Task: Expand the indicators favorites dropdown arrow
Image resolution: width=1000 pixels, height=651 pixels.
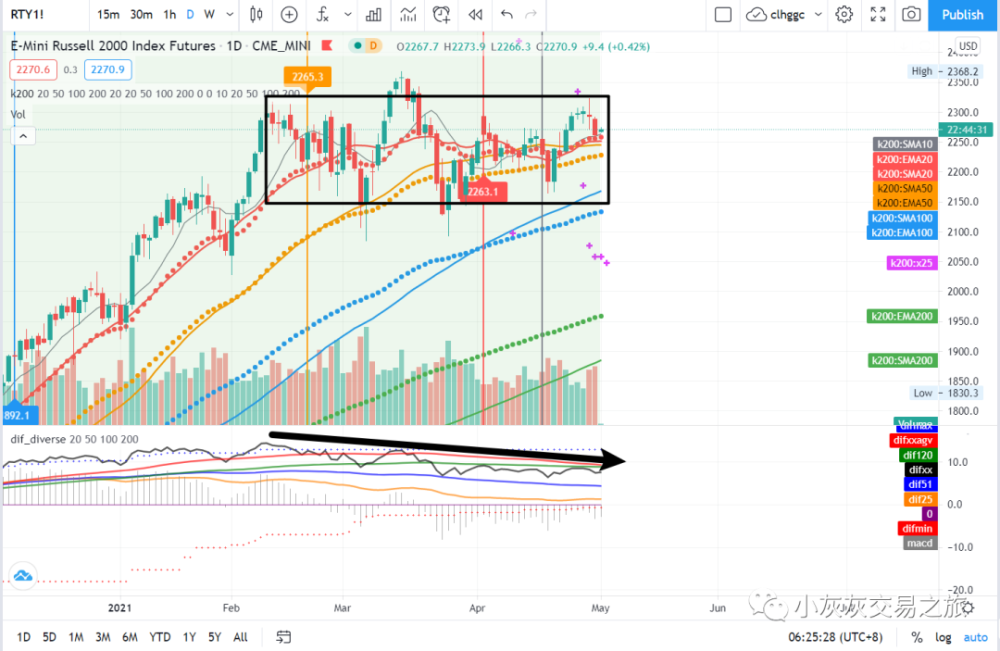Action: pos(348,14)
